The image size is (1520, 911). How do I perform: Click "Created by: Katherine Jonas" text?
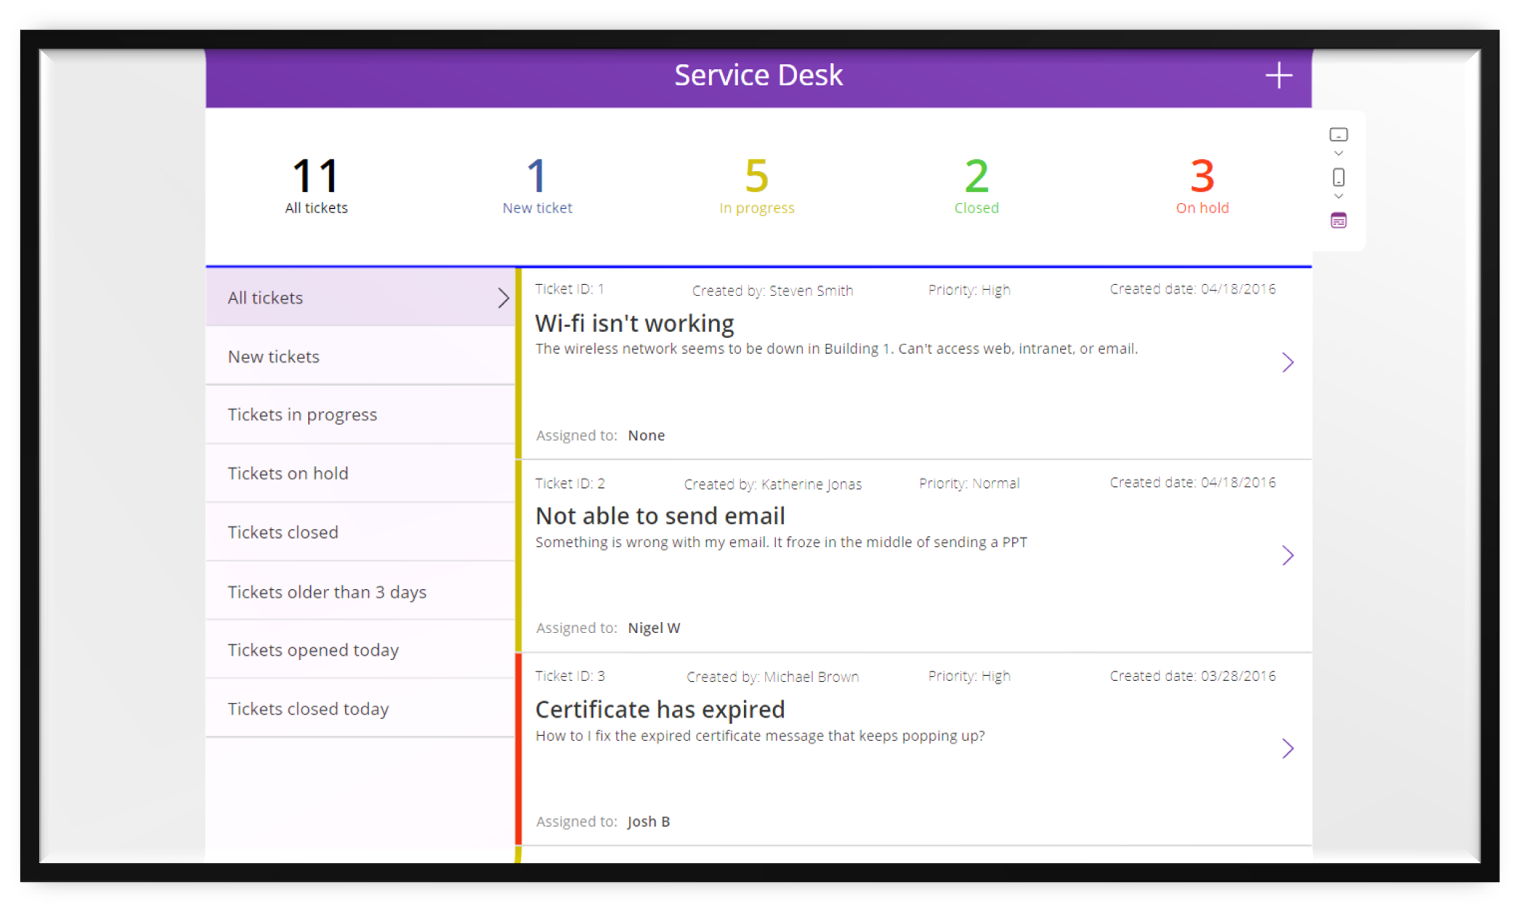[773, 484]
